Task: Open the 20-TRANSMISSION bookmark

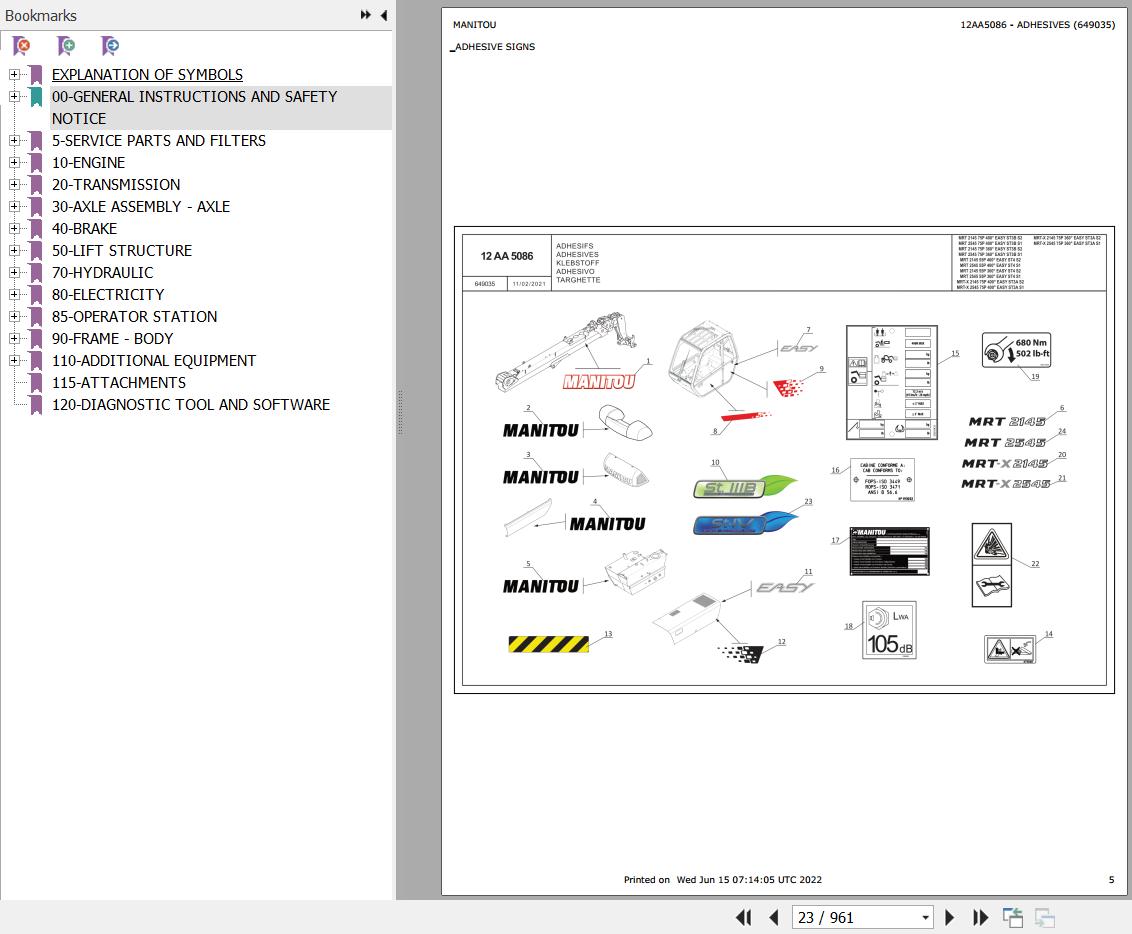Action: pyautogui.click(x=116, y=184)
